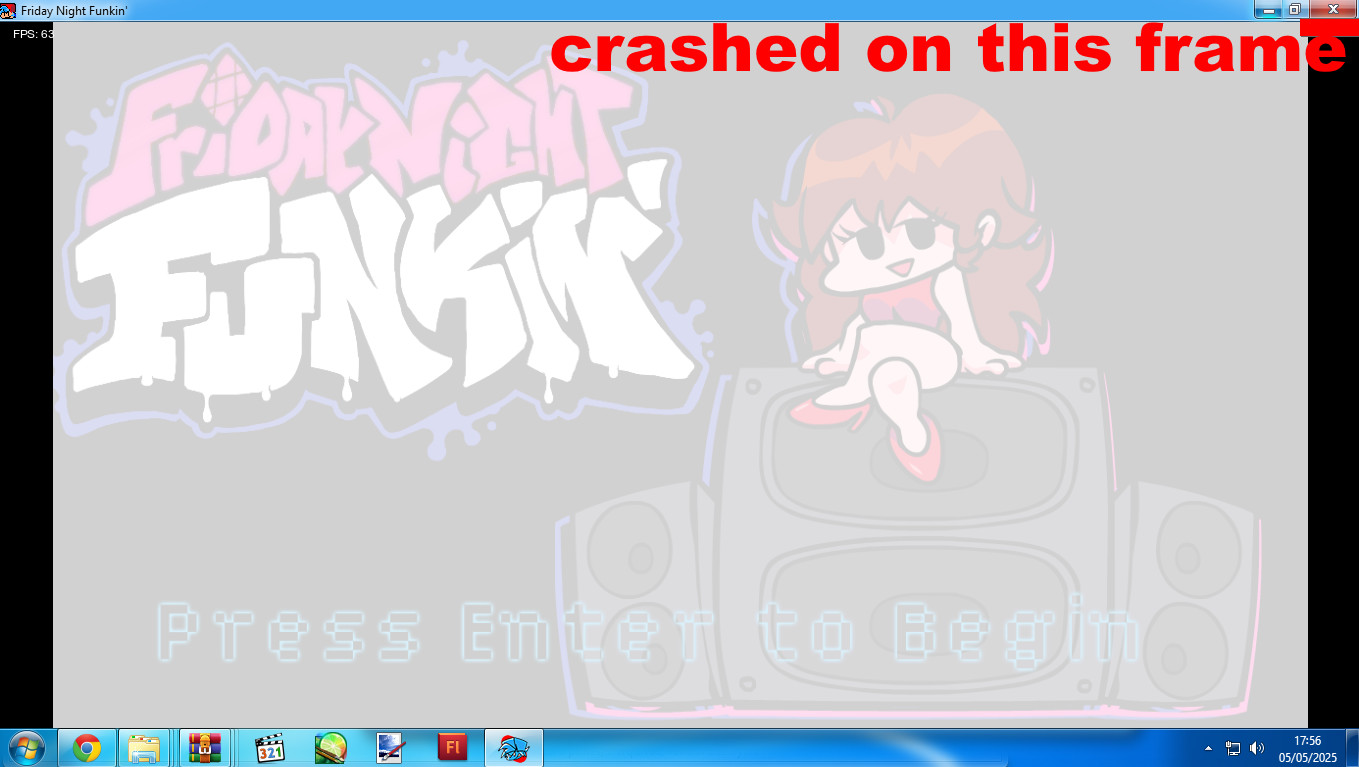Open Windows Explorer folder icon in taskbar

[145, 748]
